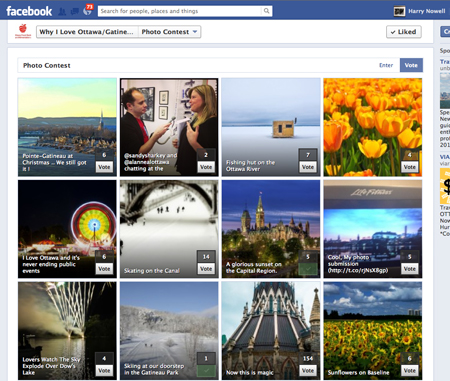Click 'Now this is magic' caption
450x381 pixels.
[250, 372]
